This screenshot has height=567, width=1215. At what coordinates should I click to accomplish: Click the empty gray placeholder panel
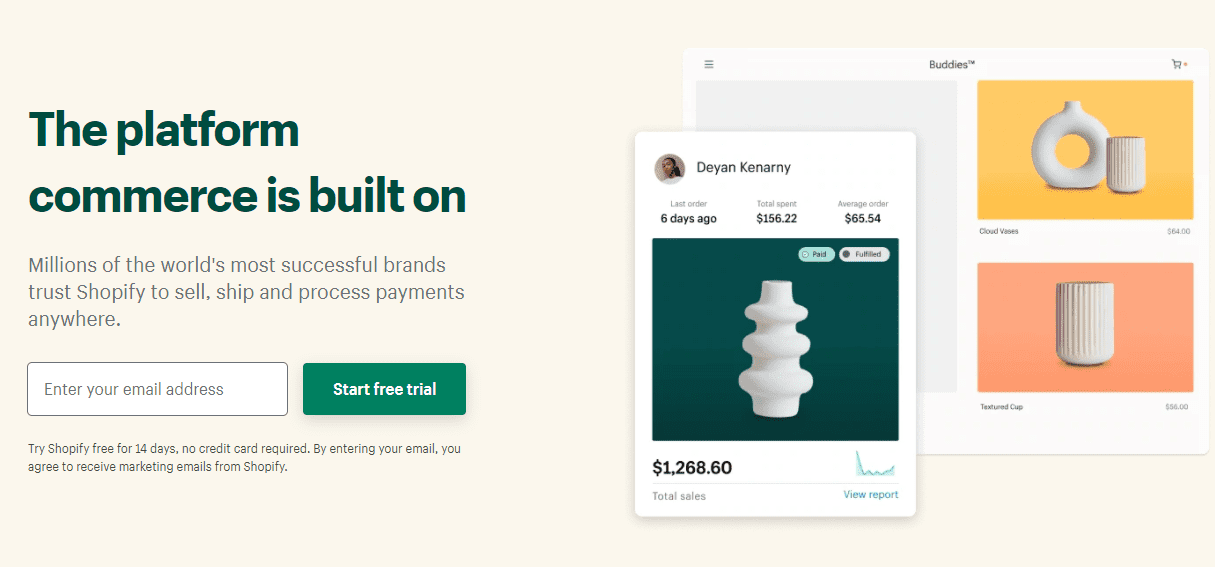point(826,236)
